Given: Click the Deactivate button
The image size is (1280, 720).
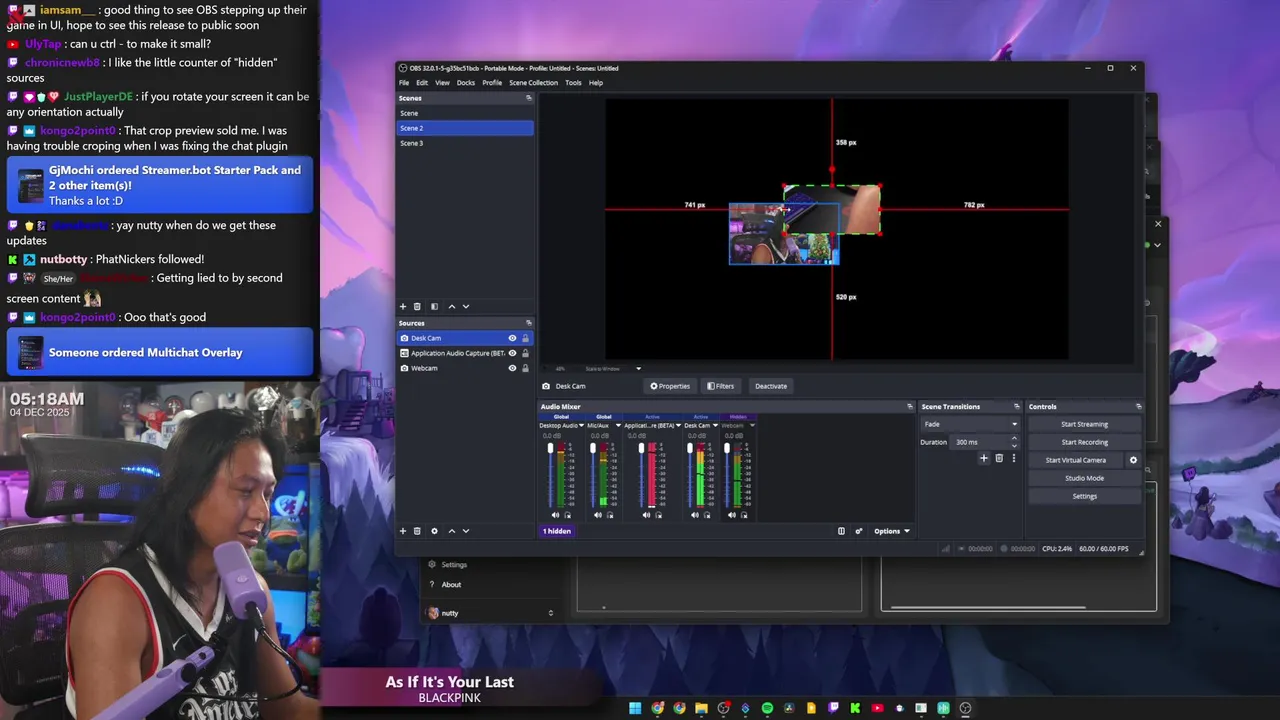Looking at the screenshot, I should point(771,386).
